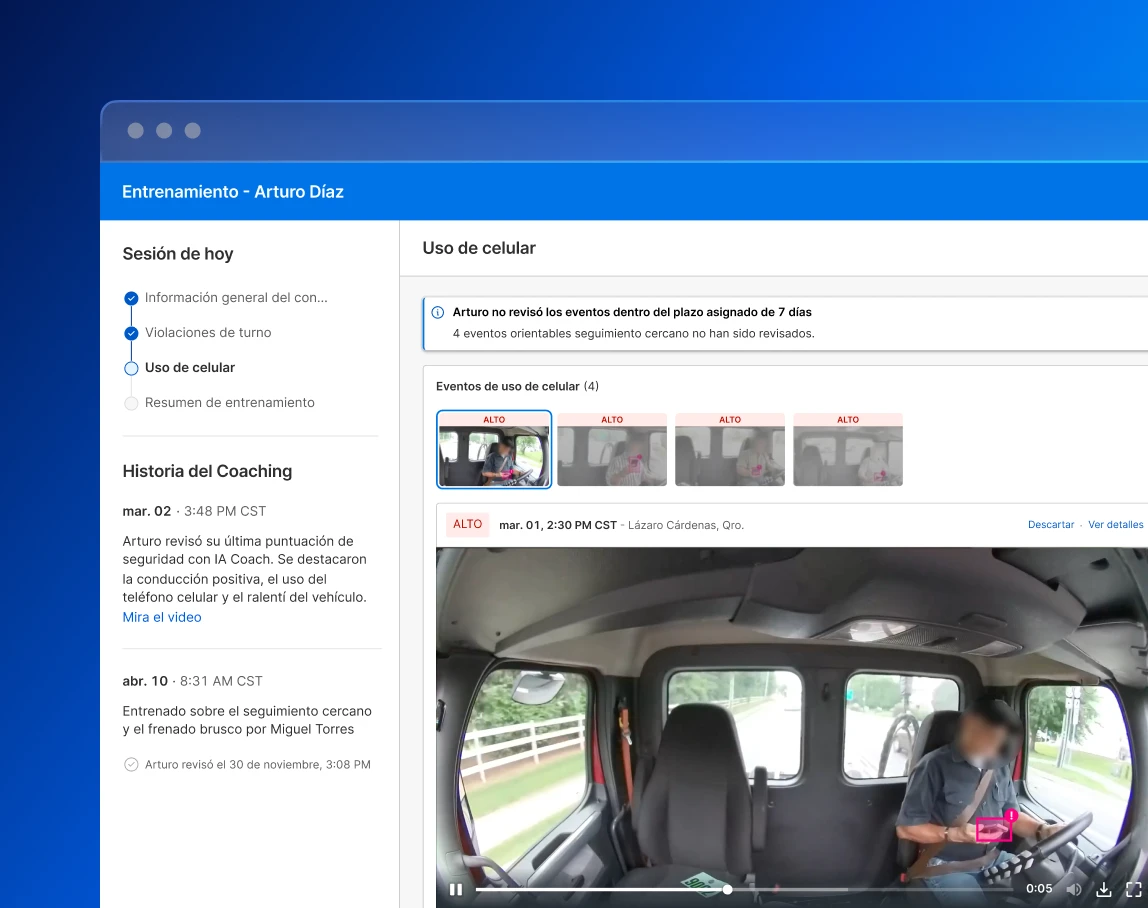Enter fullscreen video mode
This screenshot has height=908, width=1148.
pos(1134,889)
